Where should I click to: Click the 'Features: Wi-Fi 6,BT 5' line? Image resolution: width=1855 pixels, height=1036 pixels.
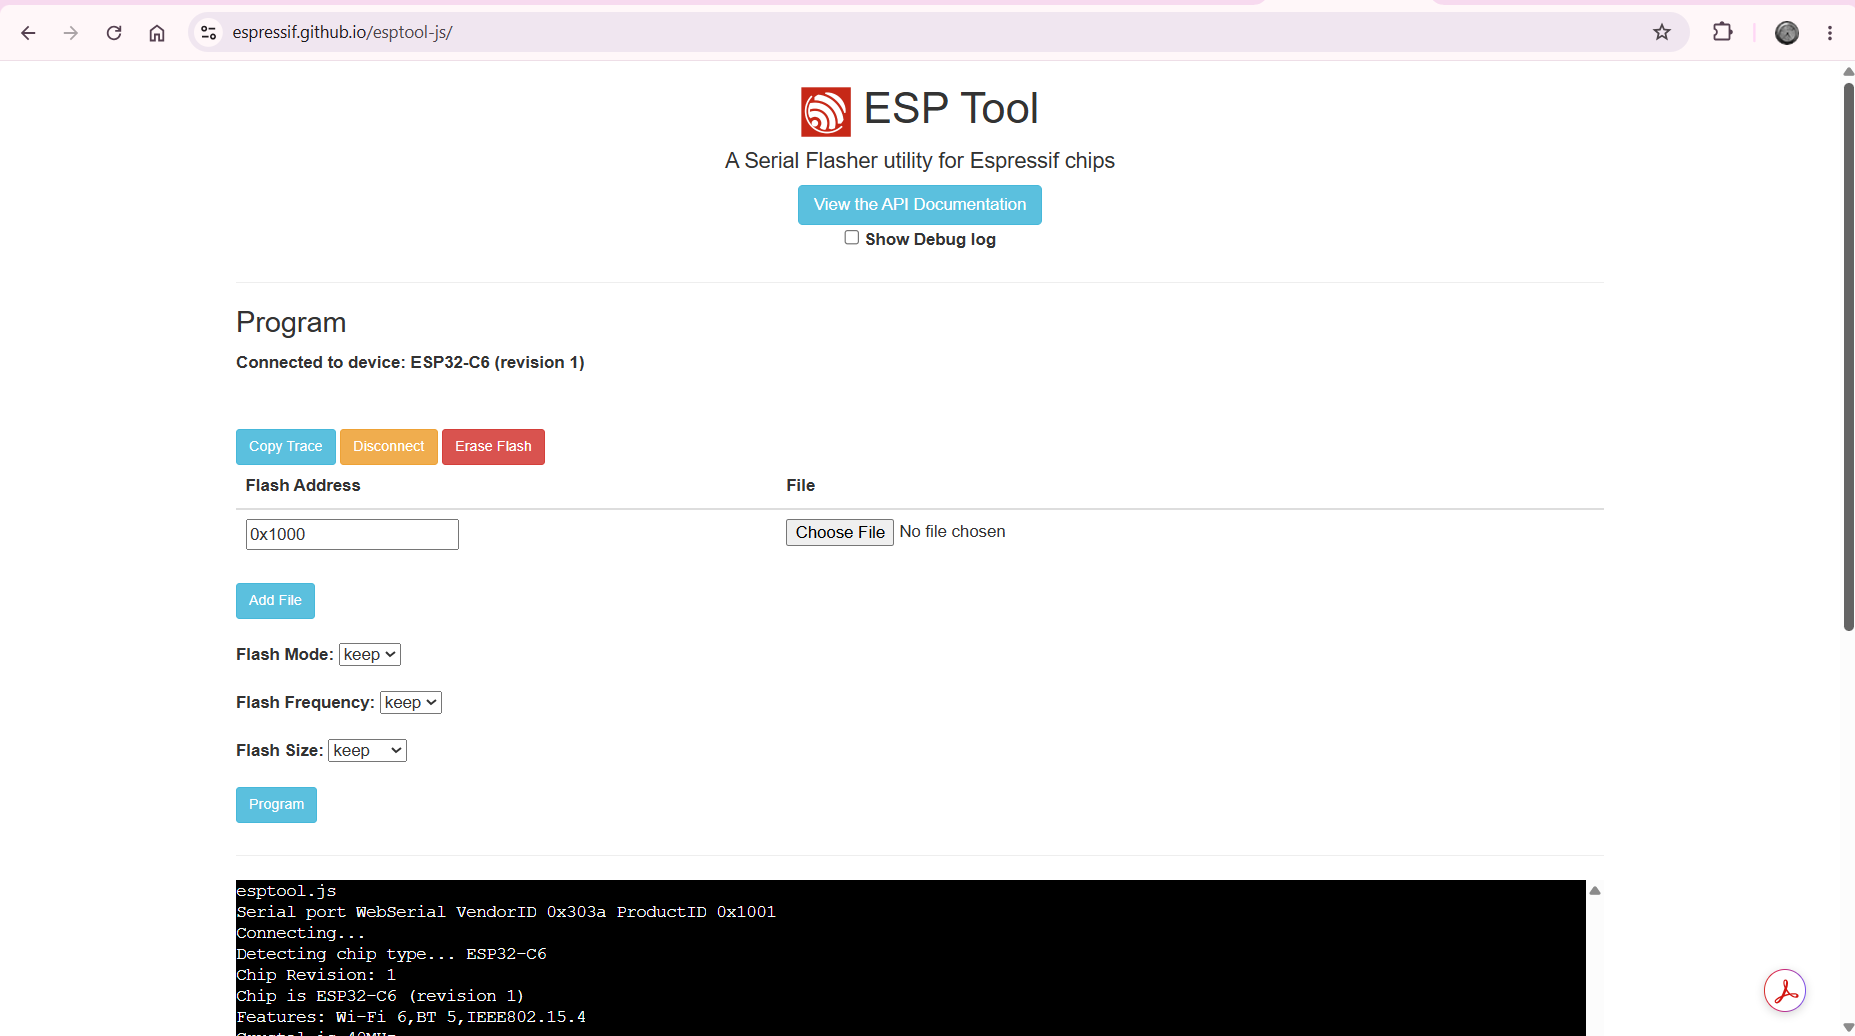coord(411,1017)
